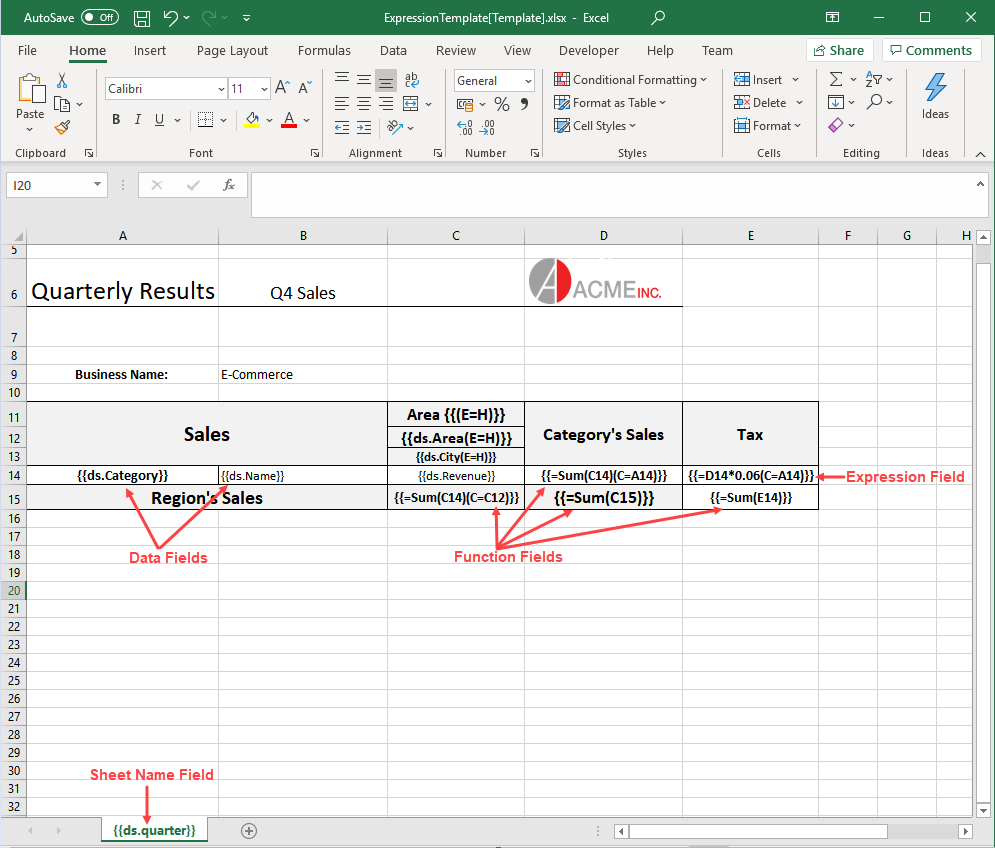Apply Comma Style format
This screenshot has width=995, height=848.
click(x=524, y=104)
